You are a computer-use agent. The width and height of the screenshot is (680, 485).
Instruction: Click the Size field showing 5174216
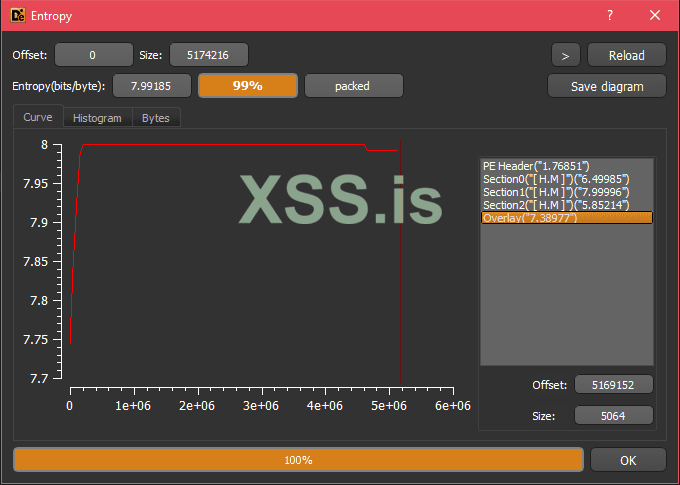(x=209, y=55)
